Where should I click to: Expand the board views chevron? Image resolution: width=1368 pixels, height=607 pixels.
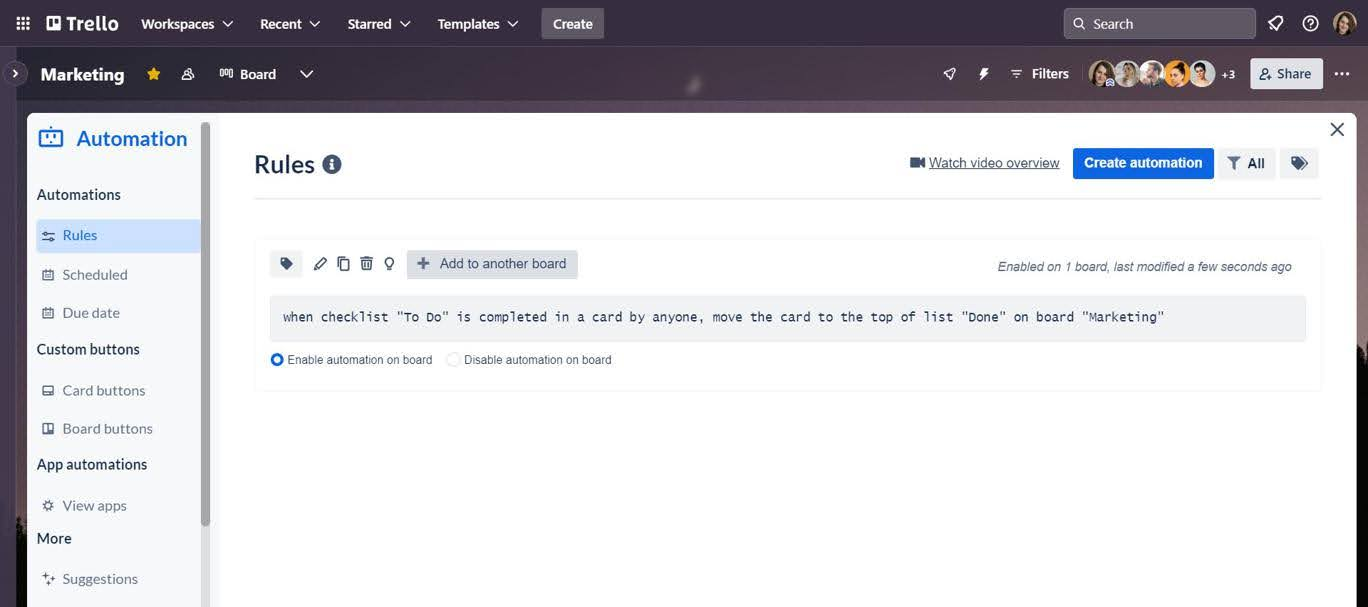click(x=306, y=74)
